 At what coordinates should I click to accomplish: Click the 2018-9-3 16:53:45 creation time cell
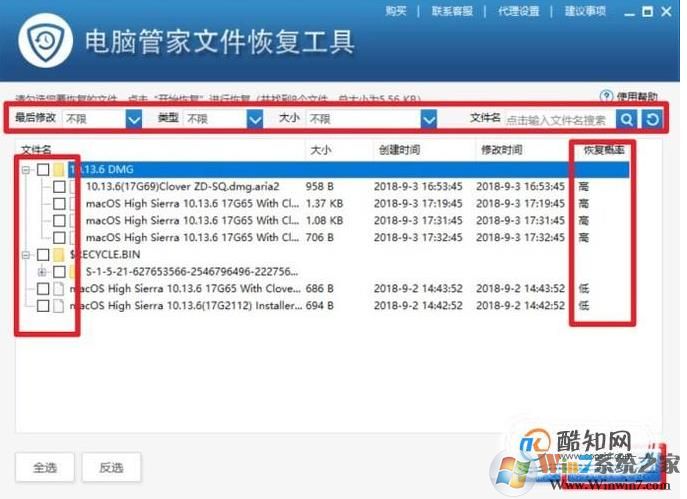tap(418, 187)
